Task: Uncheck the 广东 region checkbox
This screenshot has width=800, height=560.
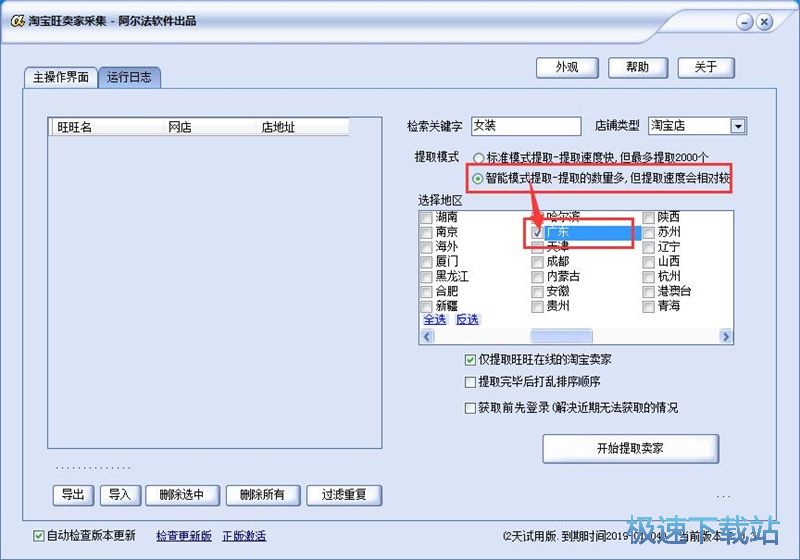Action: pyautogui.click(x=537, y=233)
